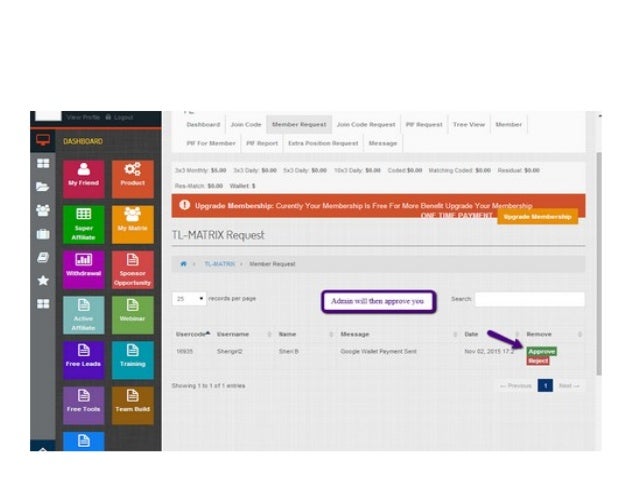Open the Training tile

point(133,360)
